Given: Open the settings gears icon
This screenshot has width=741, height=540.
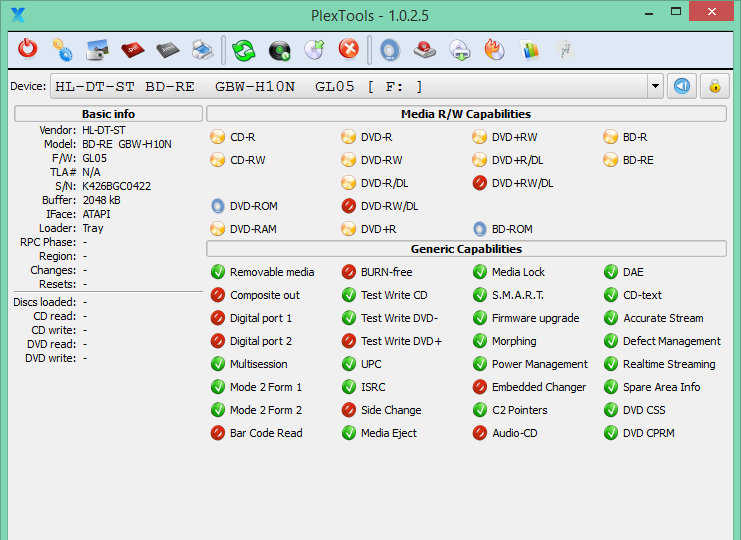Looking at the screenshot, I should pos(62,50).
